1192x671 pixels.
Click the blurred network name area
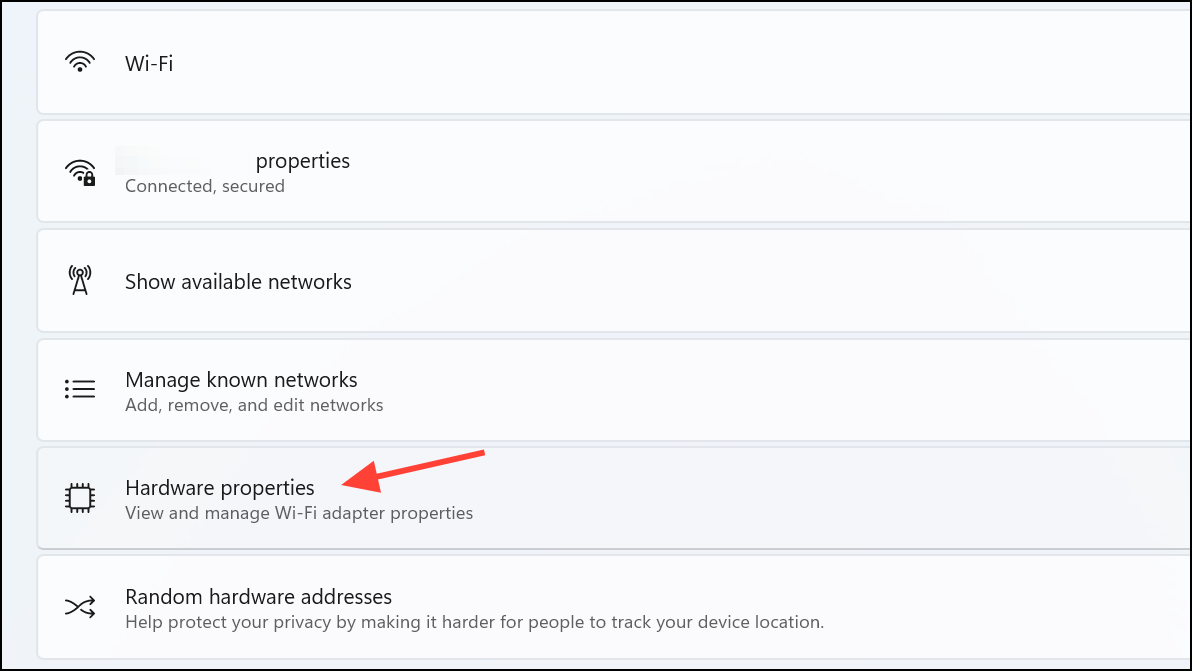click(182, 160)
